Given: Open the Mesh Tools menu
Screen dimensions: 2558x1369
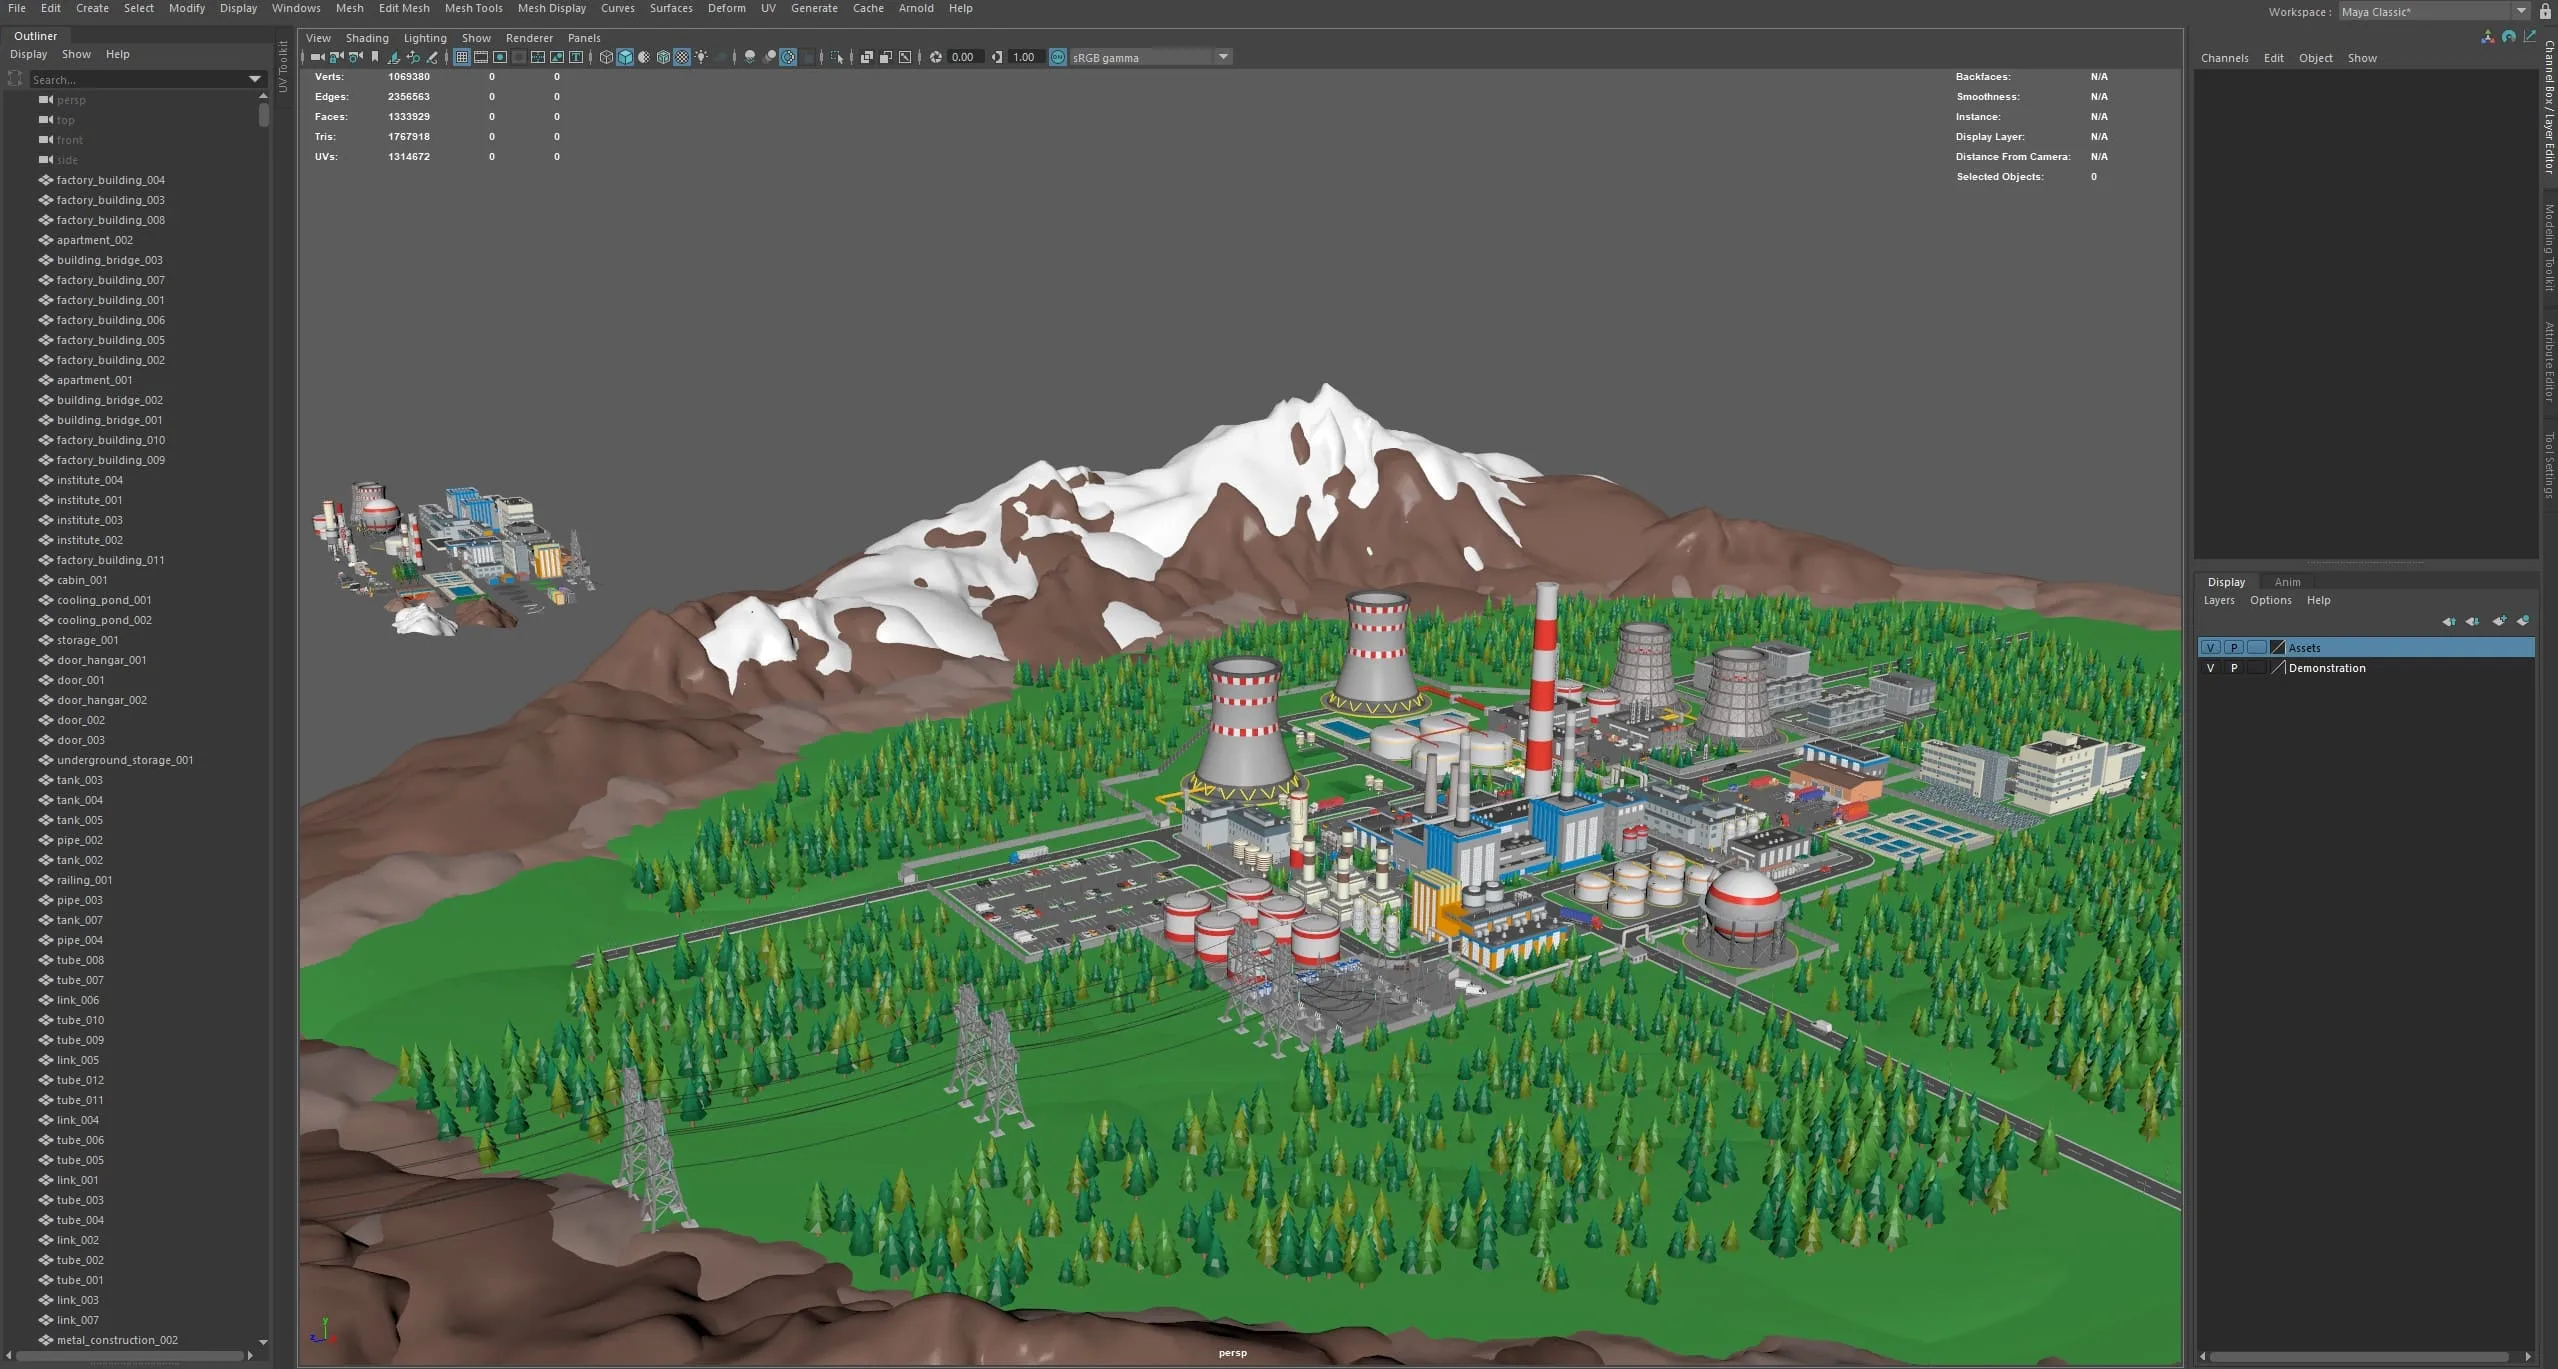Looking at the screenshot, I should point(473,8).
